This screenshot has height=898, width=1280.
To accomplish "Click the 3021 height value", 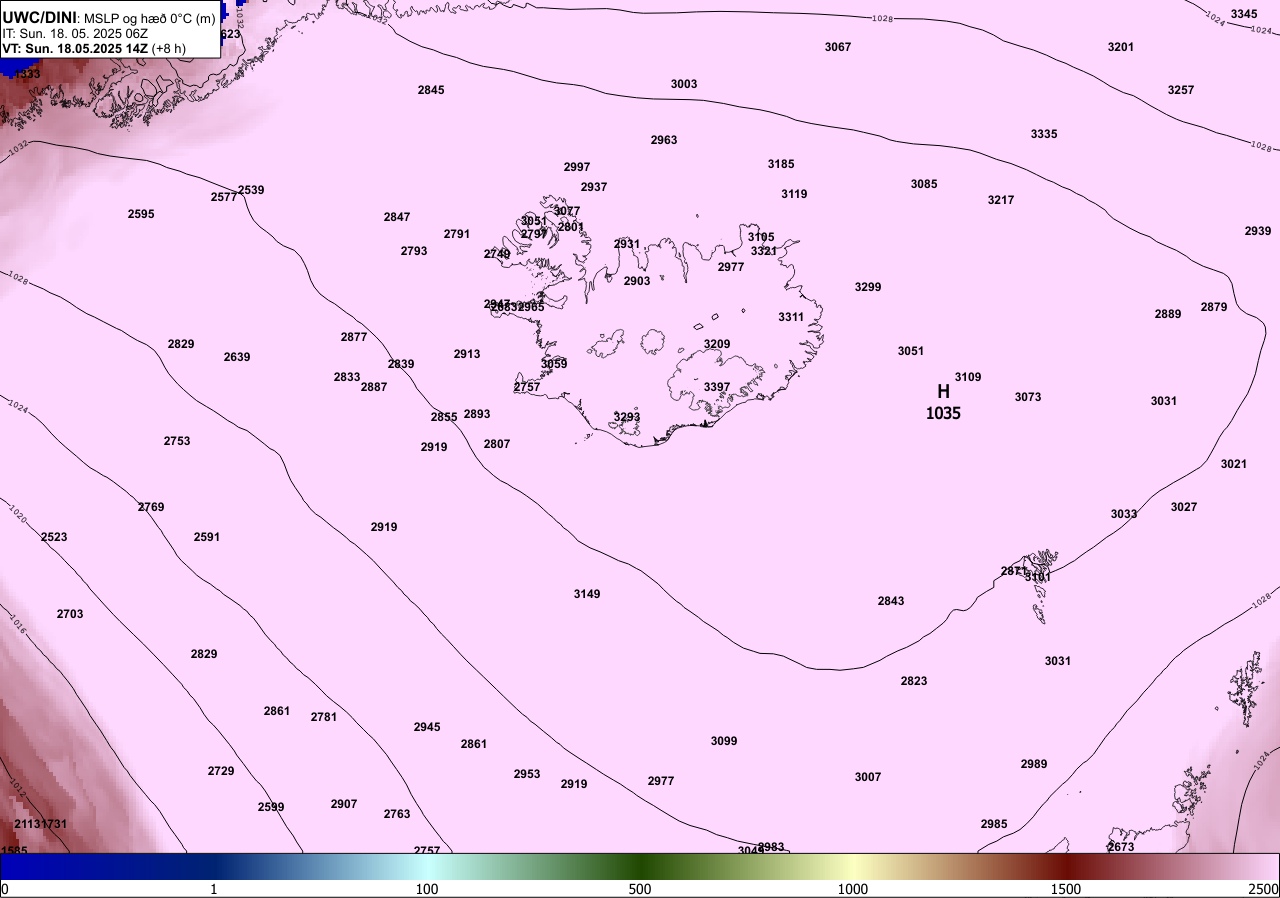I will pyautogui.click(x=1234, y=464).
